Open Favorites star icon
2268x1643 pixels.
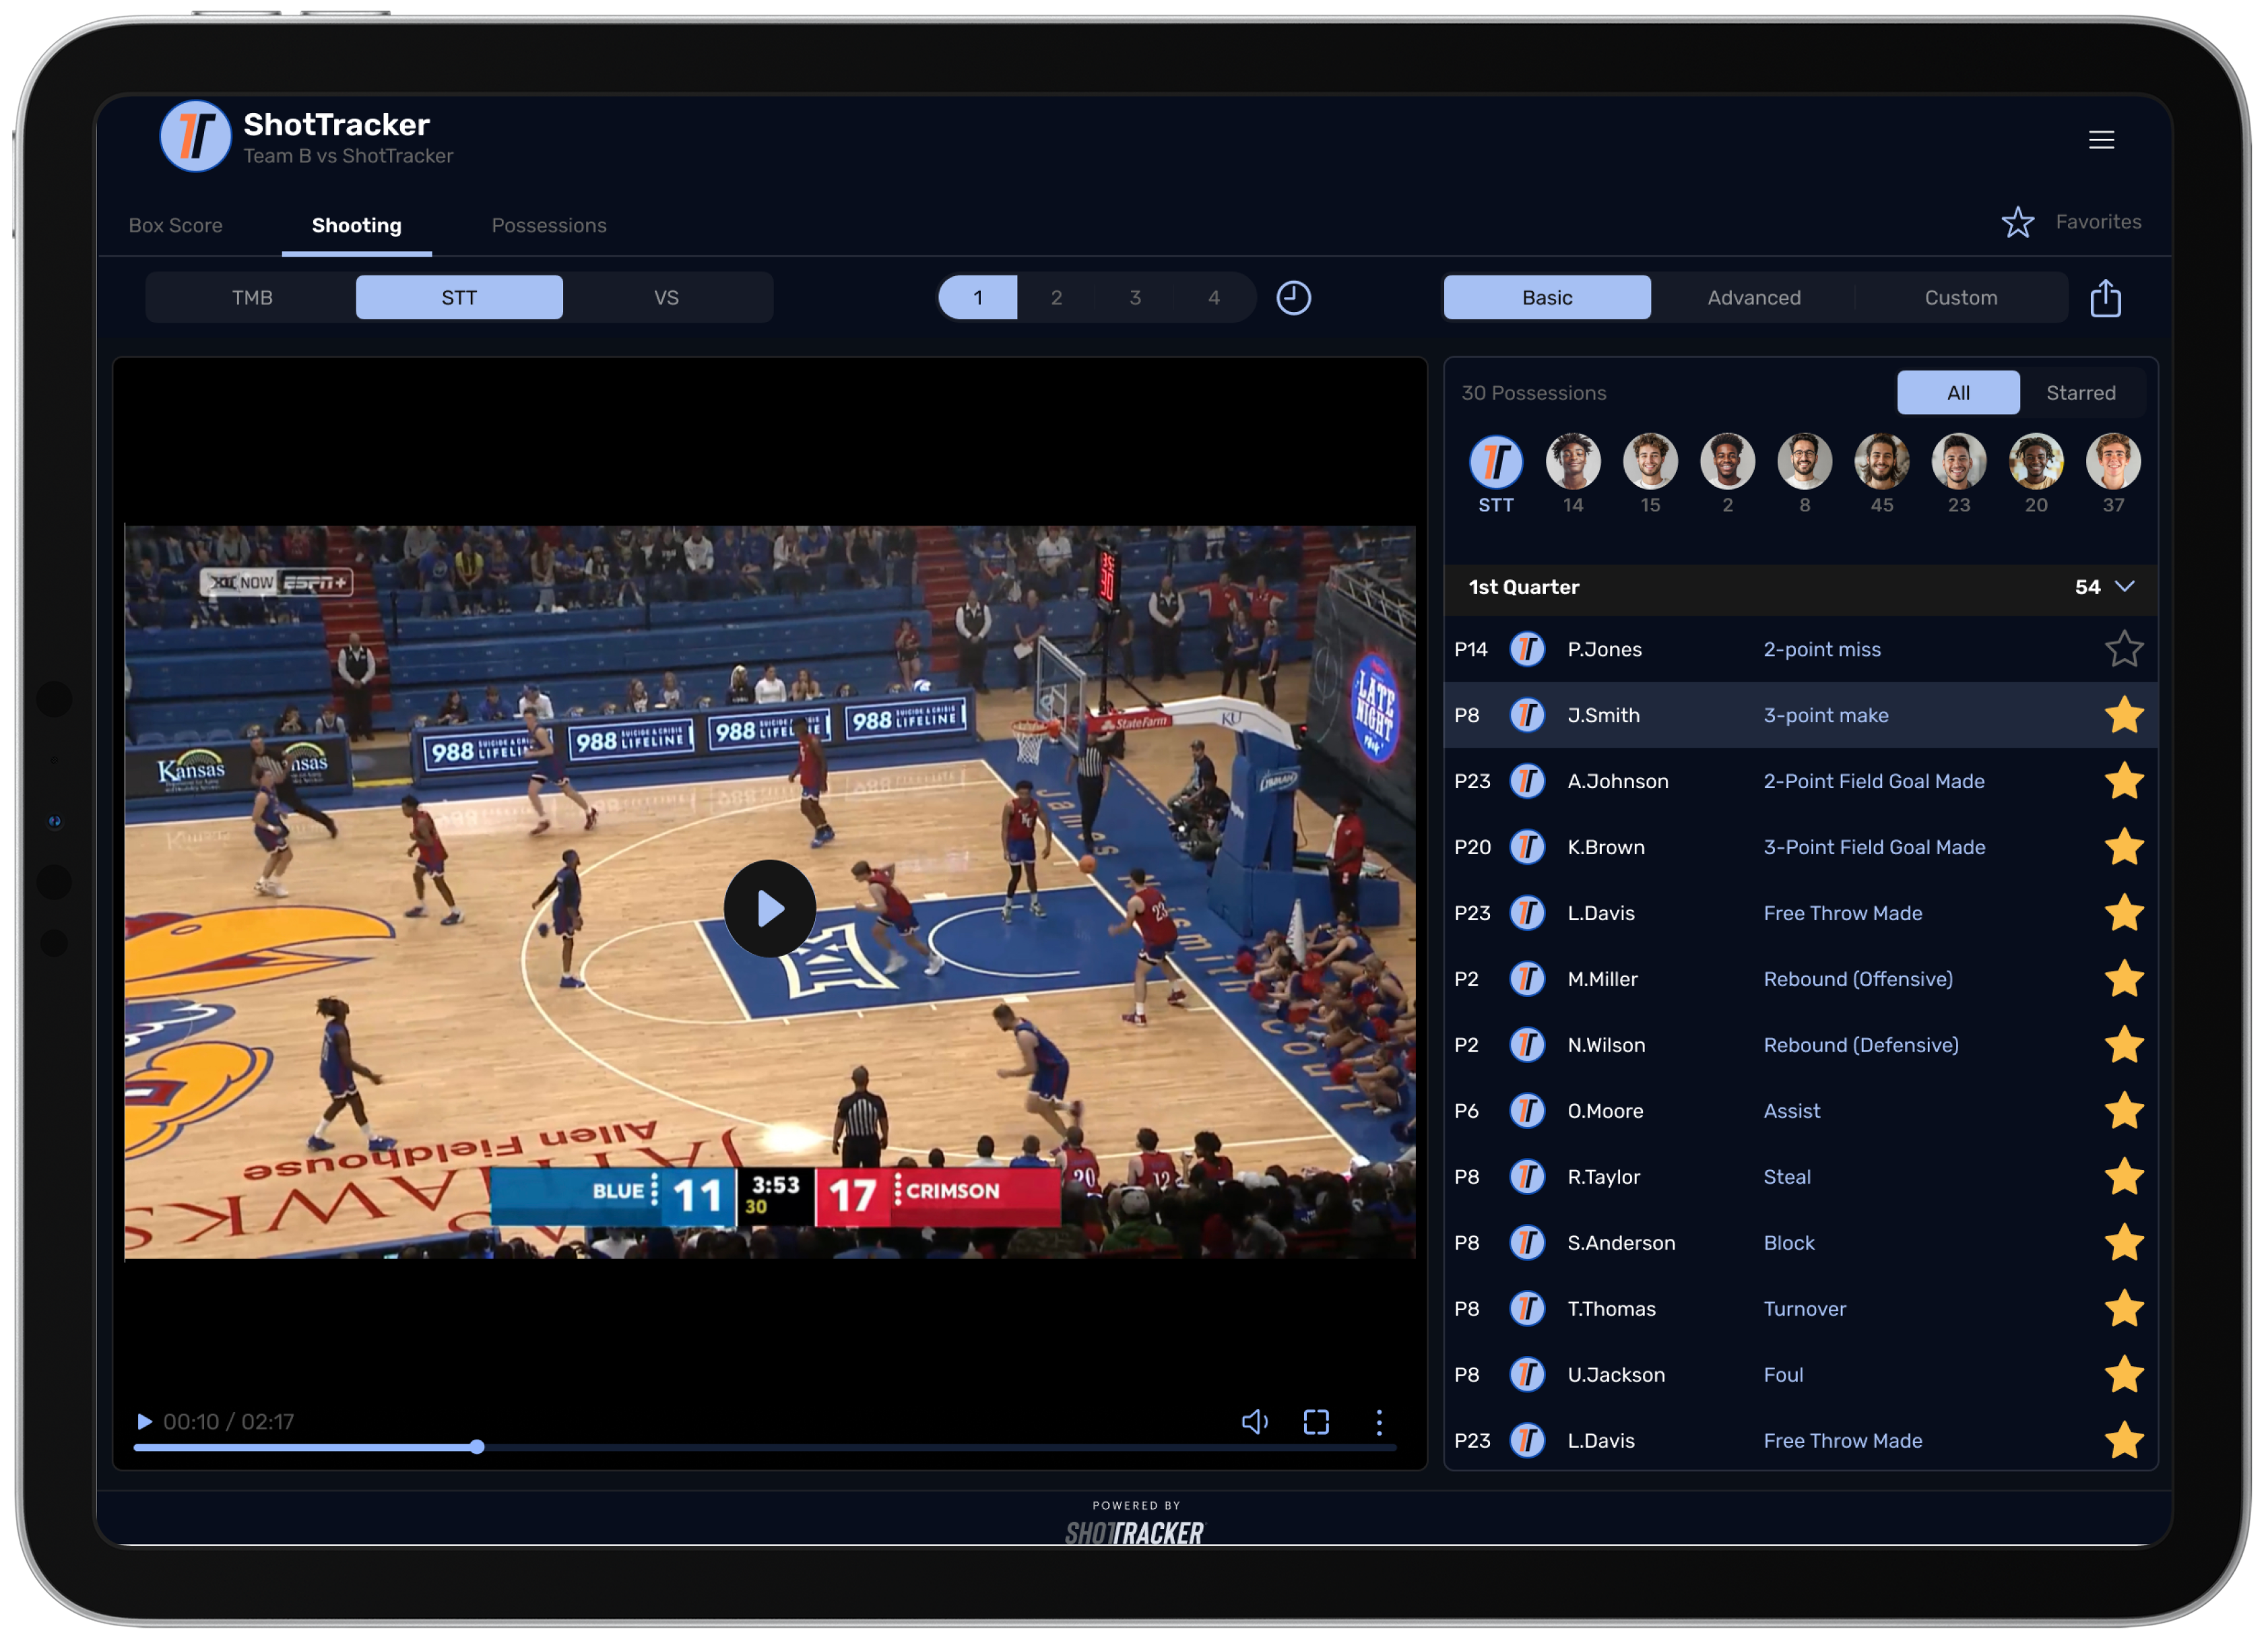pyautogui.click(x=2017, y=222)
